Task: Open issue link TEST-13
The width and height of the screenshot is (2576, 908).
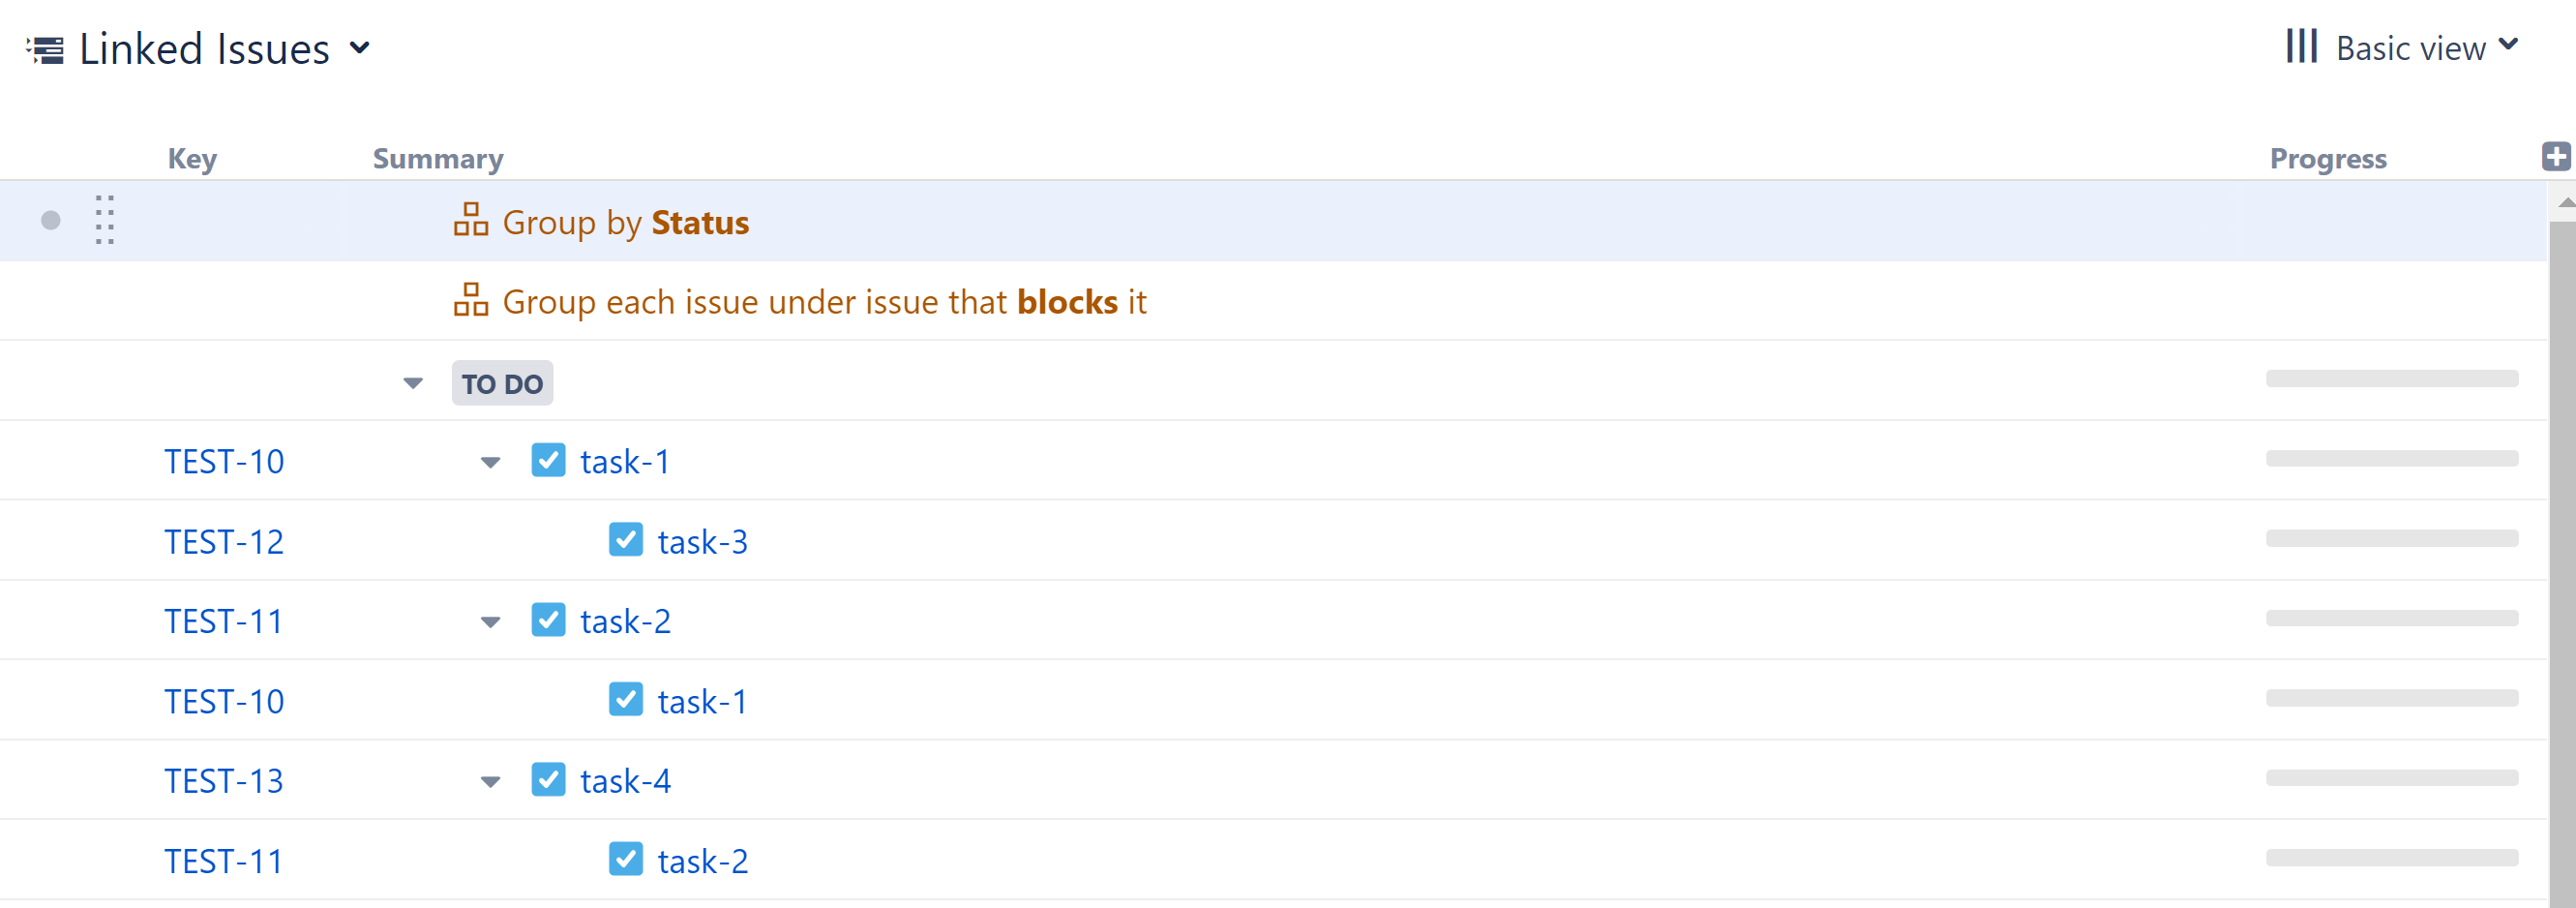Action: [224, 780]
